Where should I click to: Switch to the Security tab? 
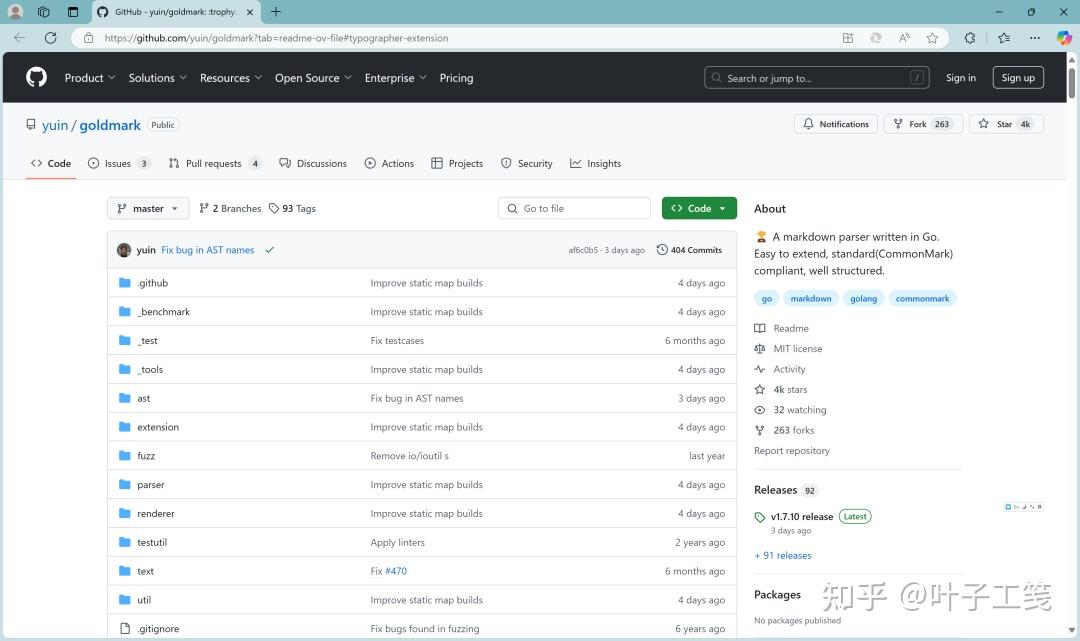coord(527,163)
